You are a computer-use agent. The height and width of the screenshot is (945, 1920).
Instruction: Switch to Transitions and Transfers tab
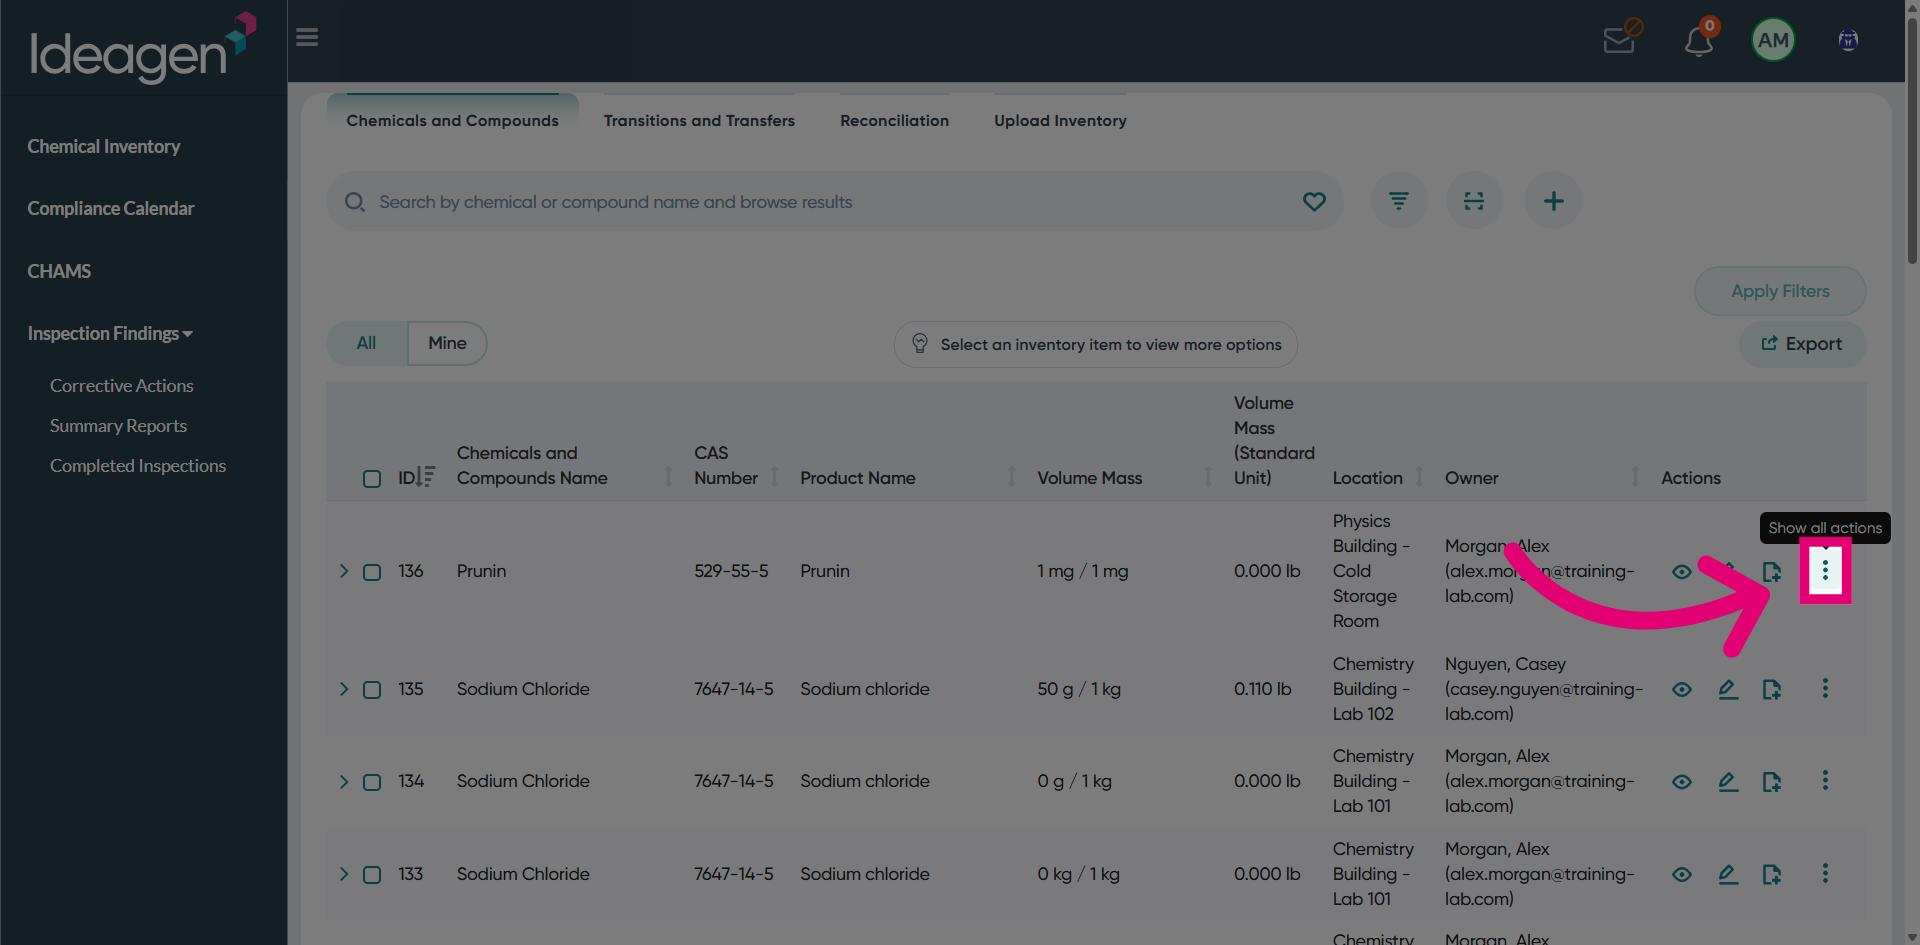(x=699, y=120)
